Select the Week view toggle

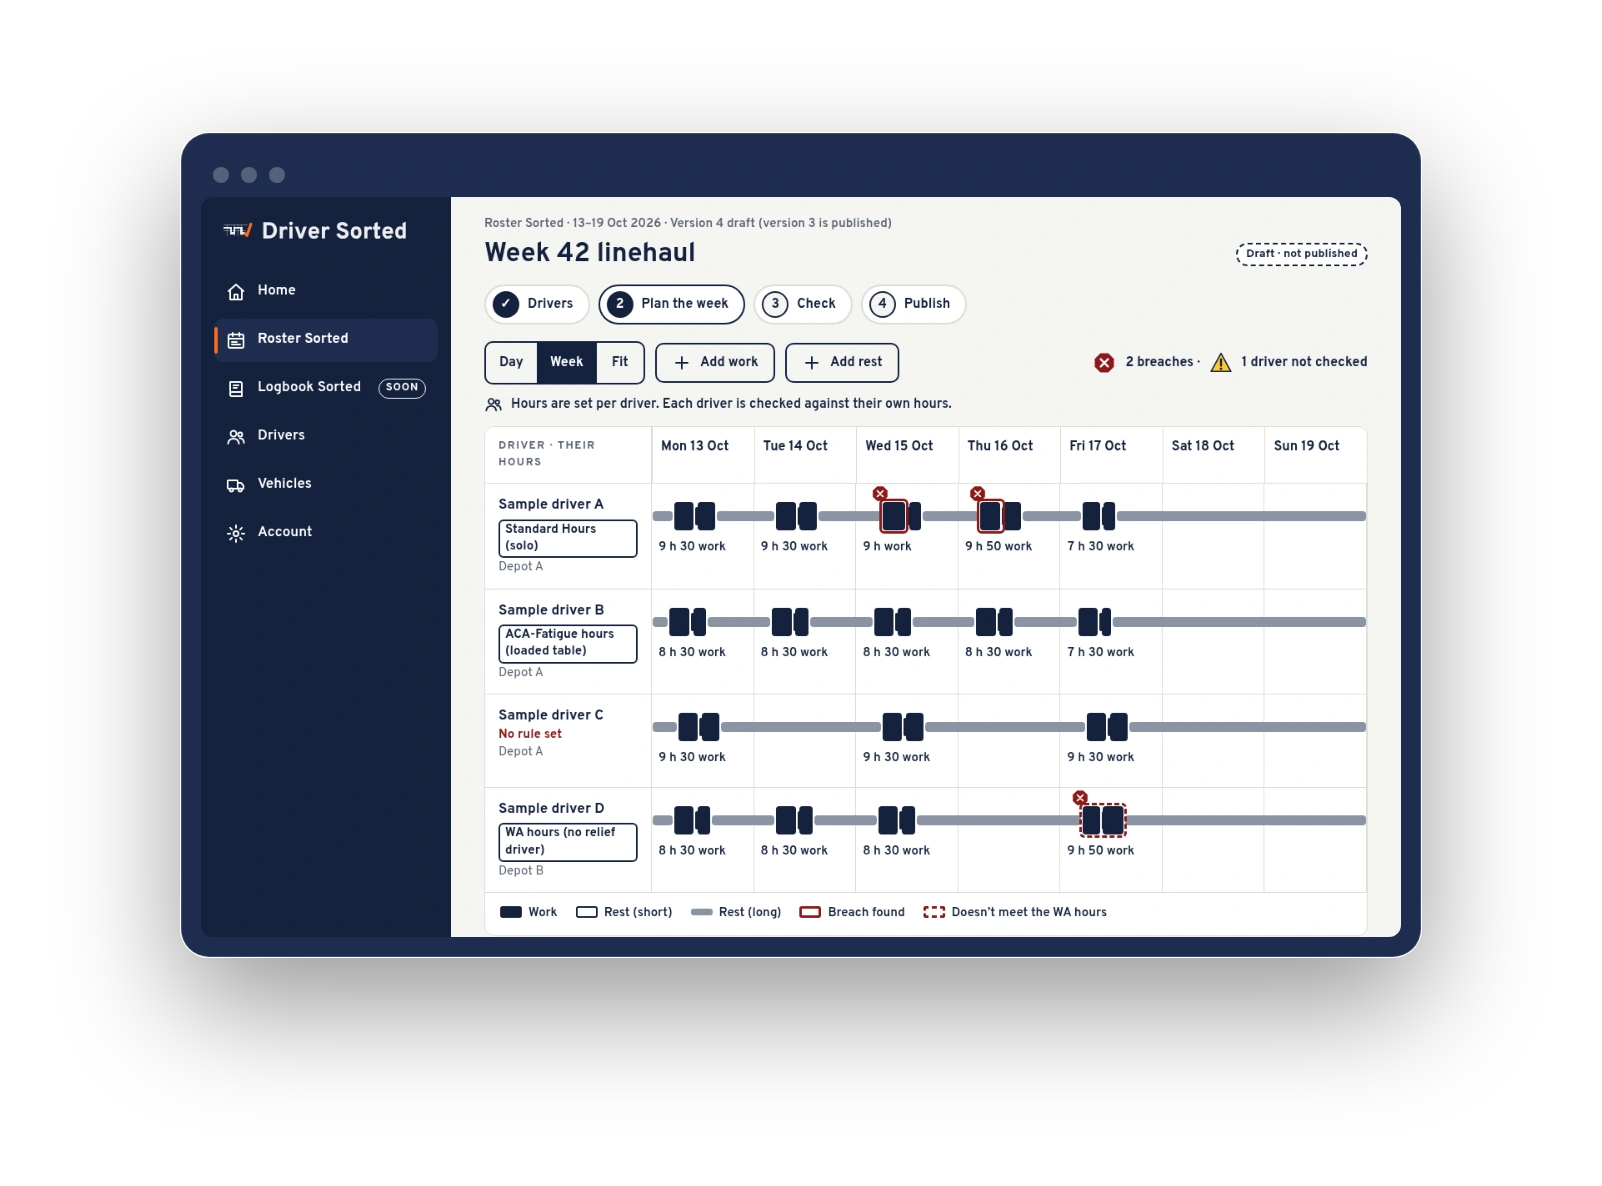coord(566,362)
